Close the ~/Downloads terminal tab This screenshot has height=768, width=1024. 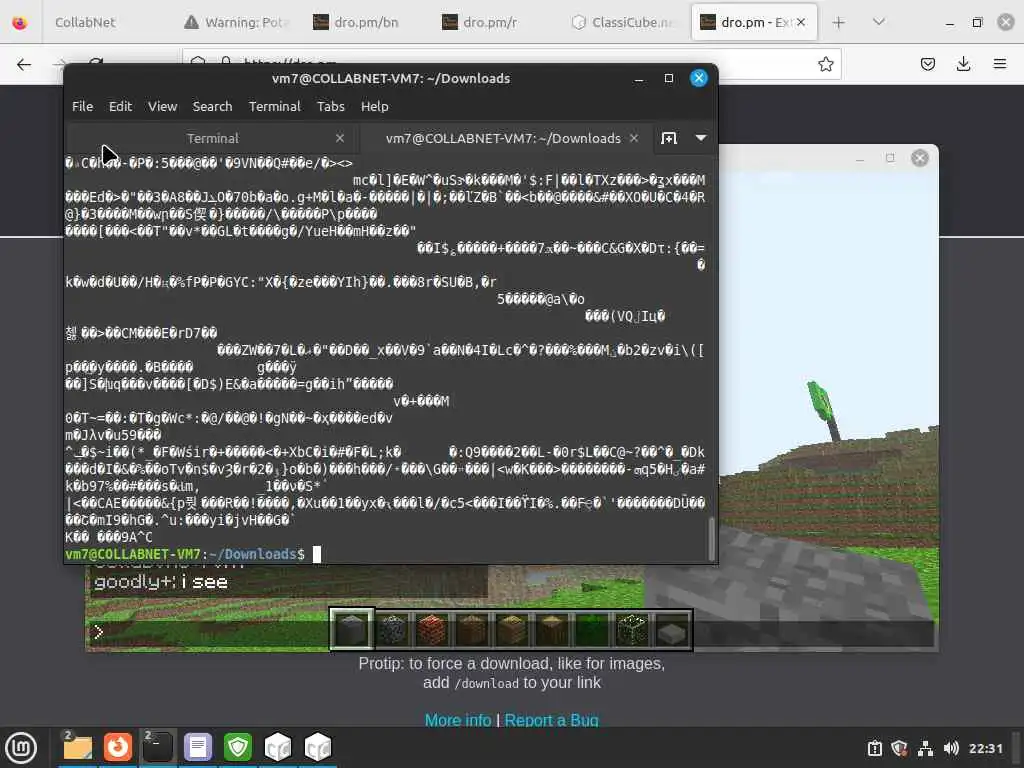633,138
